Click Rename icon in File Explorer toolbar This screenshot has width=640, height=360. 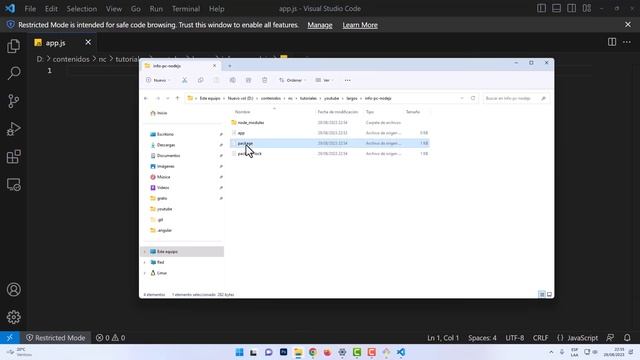tap(232, 80)
